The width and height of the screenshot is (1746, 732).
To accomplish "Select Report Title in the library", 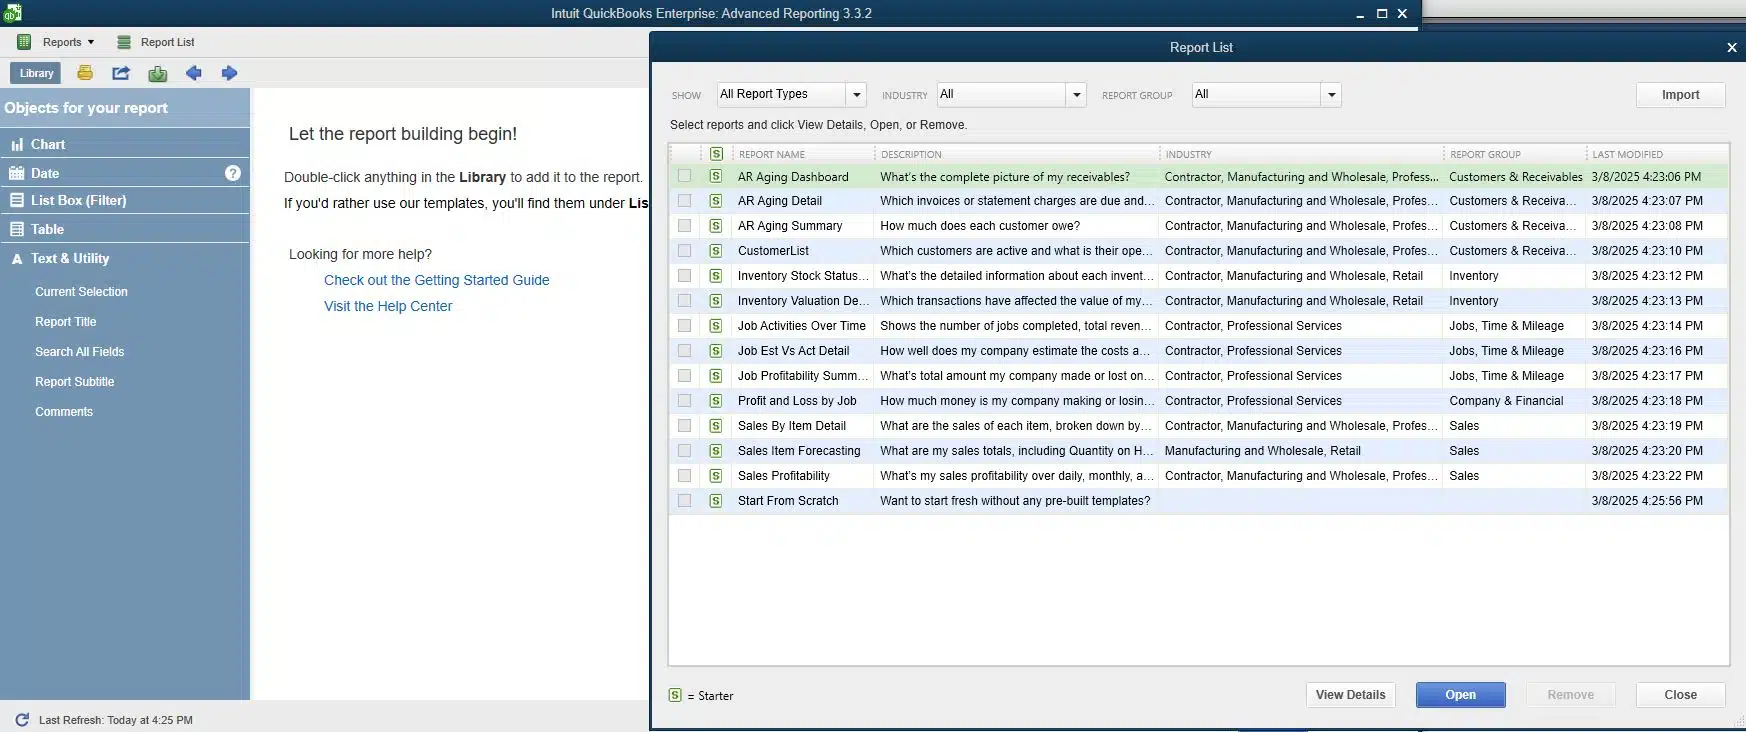I will click(66, 322).
